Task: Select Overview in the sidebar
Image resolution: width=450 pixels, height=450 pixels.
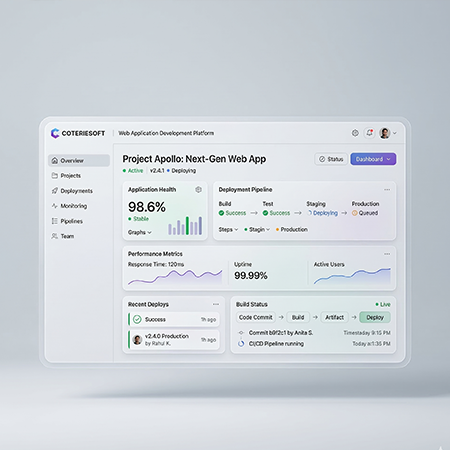Action: click(79, 160)
